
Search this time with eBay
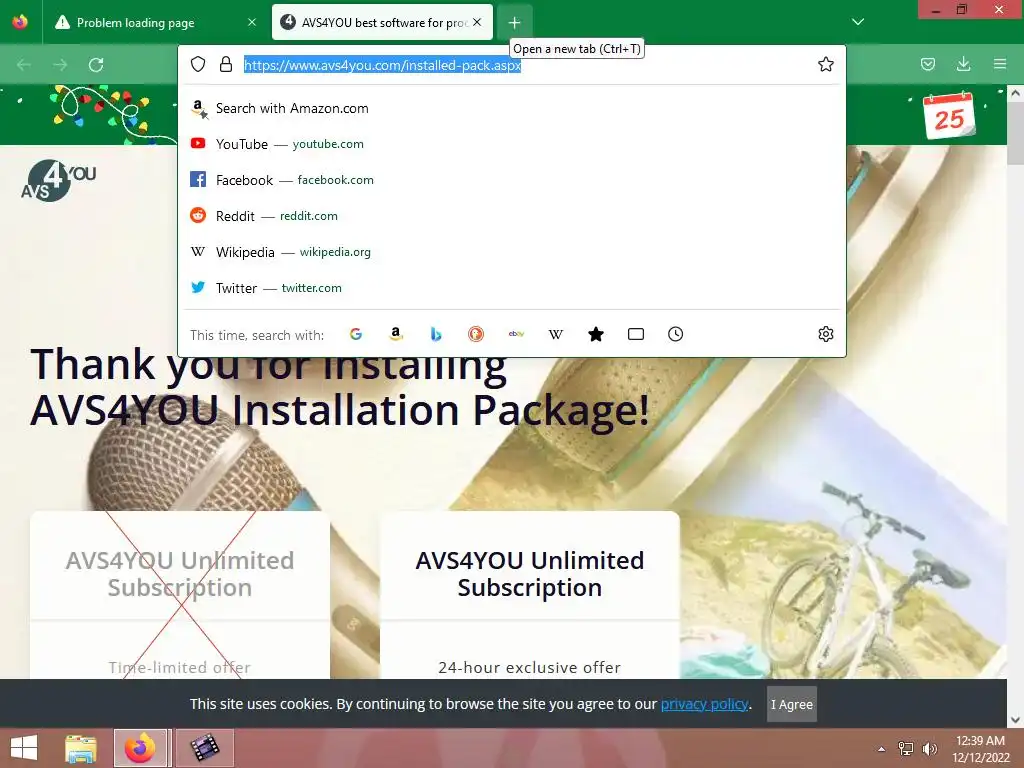coord(516,334)
